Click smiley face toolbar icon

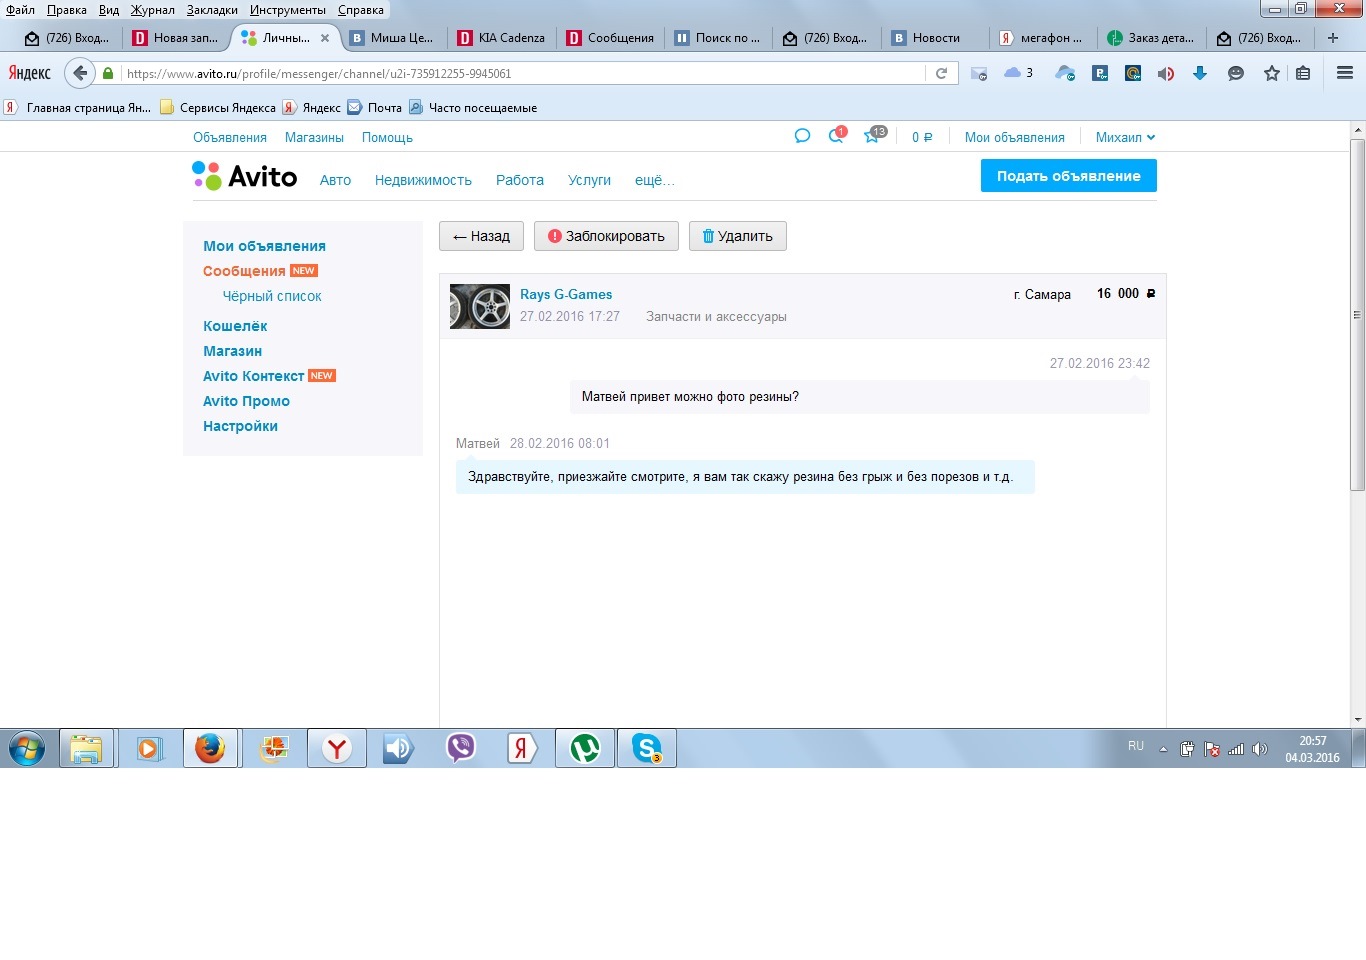click(x=1236, y=73)
